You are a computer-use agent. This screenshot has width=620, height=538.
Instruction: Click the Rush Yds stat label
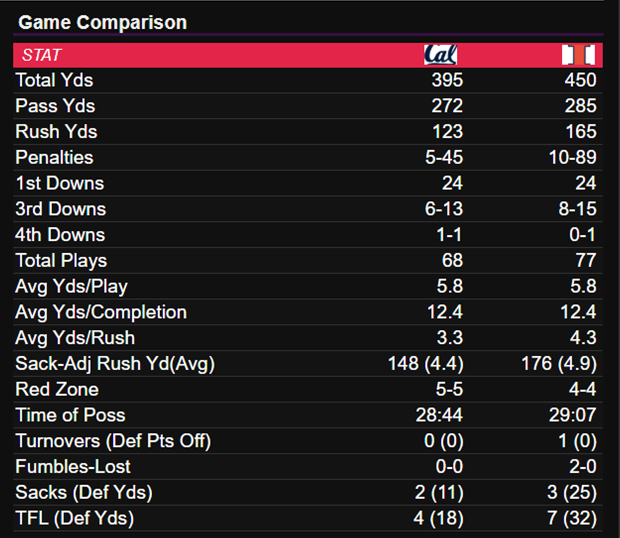pos(56,132)
